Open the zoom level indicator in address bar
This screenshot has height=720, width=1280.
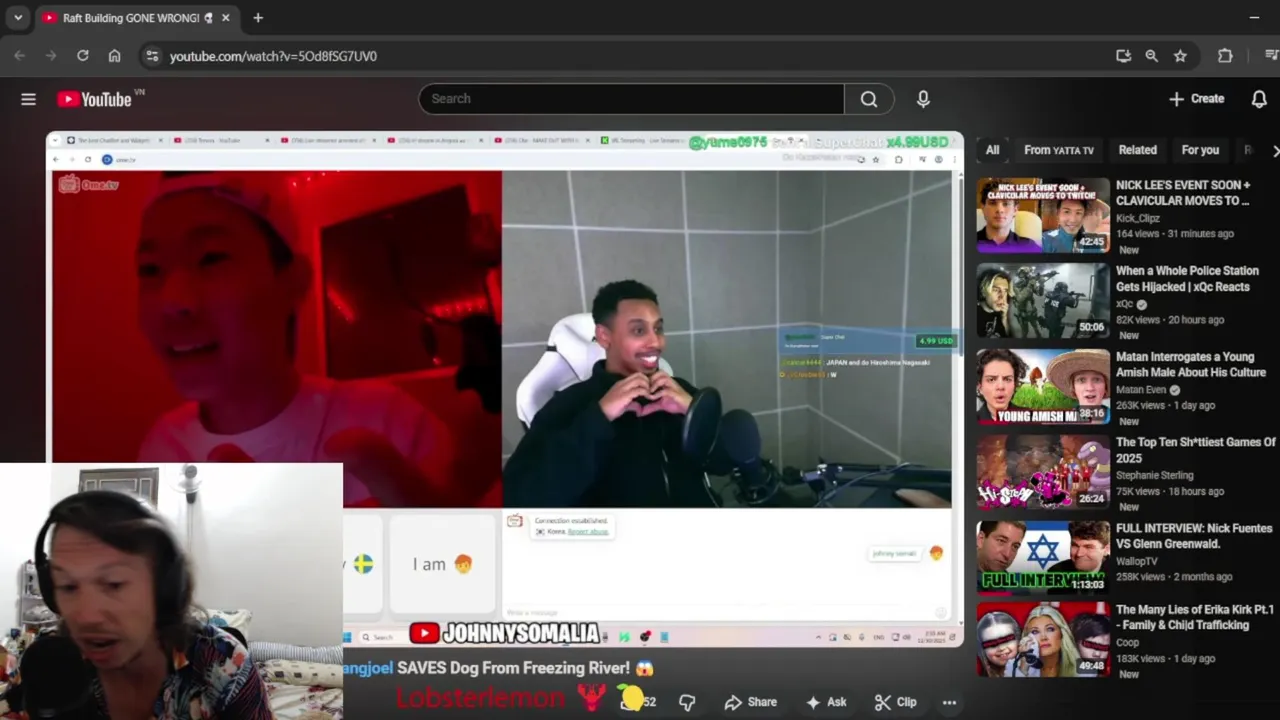[x=1152, y=56]
